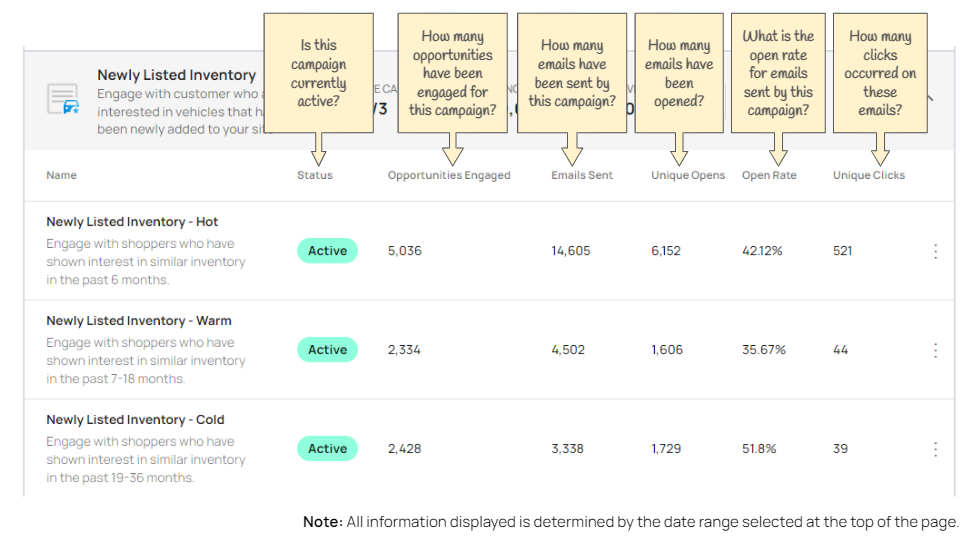
Task: Click the Newly Listed Inventory section title
Action: (176, 75)
